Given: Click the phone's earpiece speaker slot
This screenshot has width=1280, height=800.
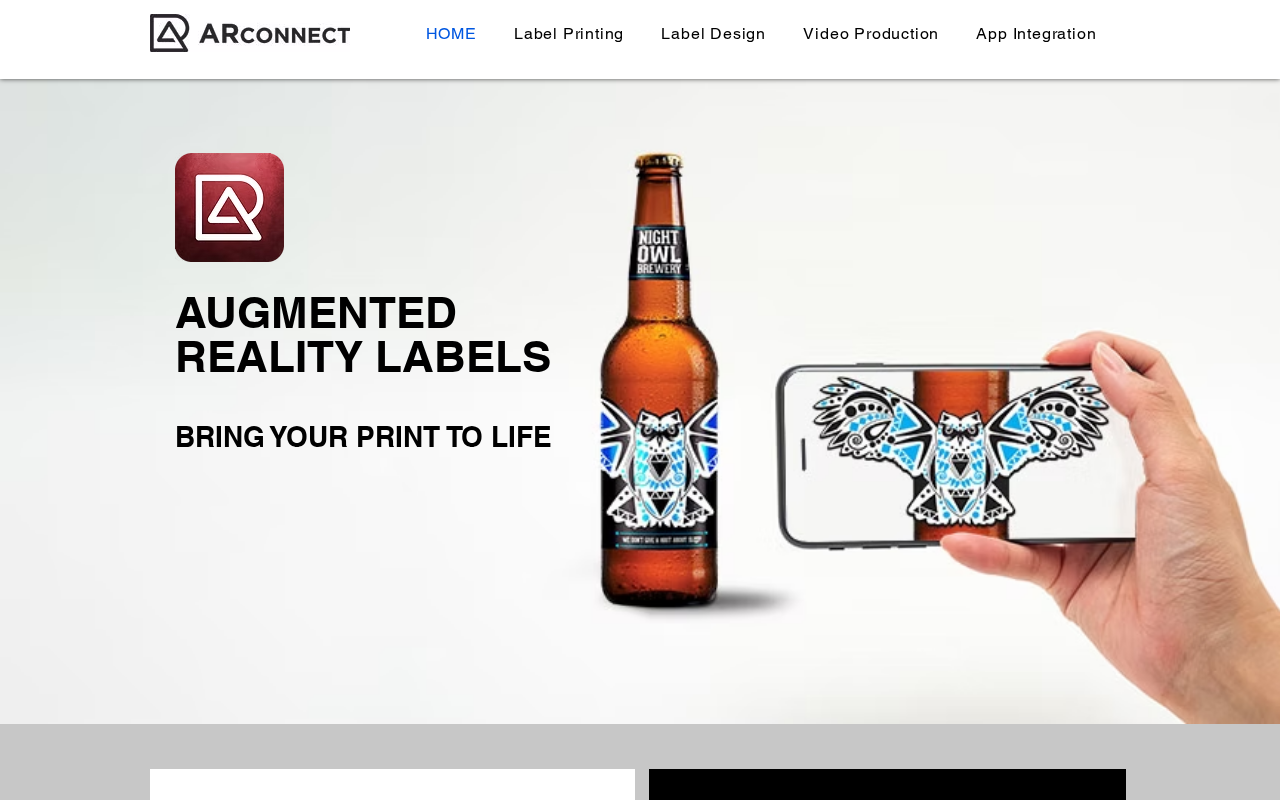Looking at the screenshot, I should (x=801, y=453).
